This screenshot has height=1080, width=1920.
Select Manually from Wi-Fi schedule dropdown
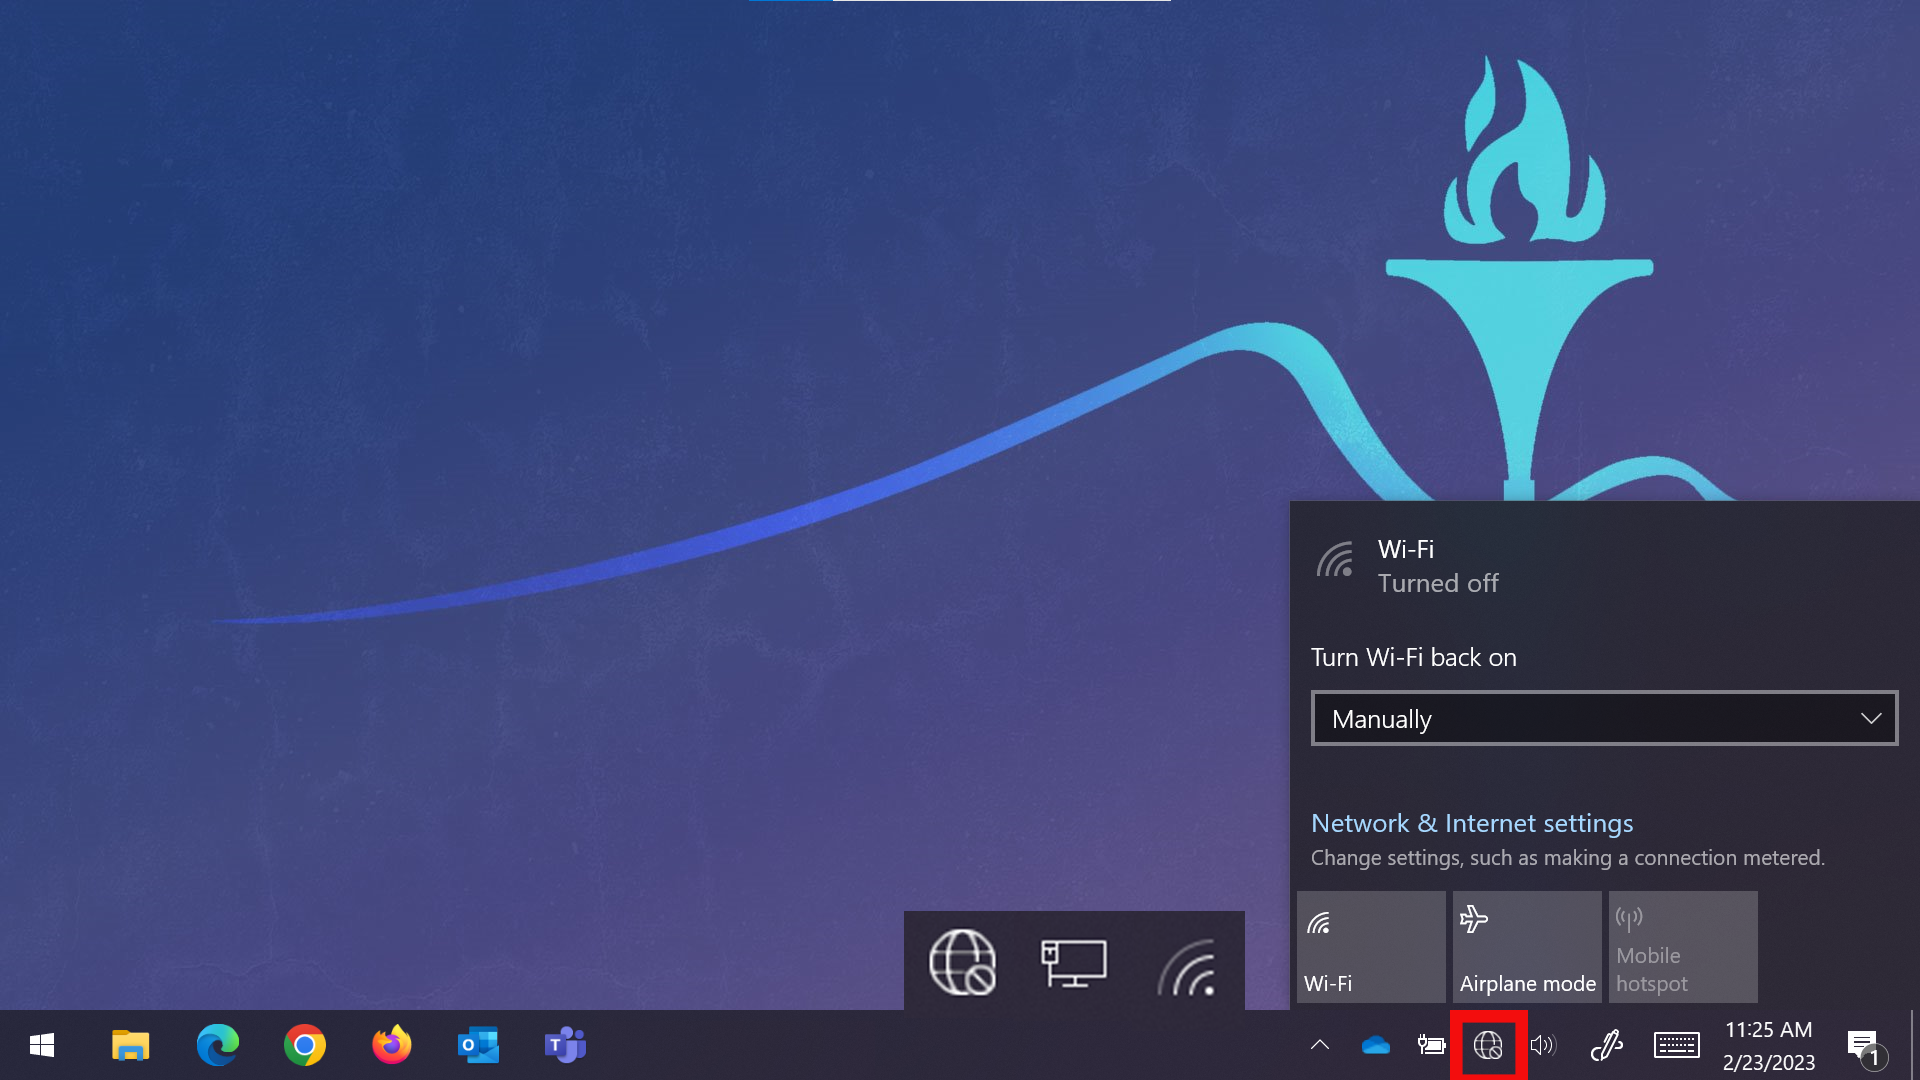coord(1602,717)
